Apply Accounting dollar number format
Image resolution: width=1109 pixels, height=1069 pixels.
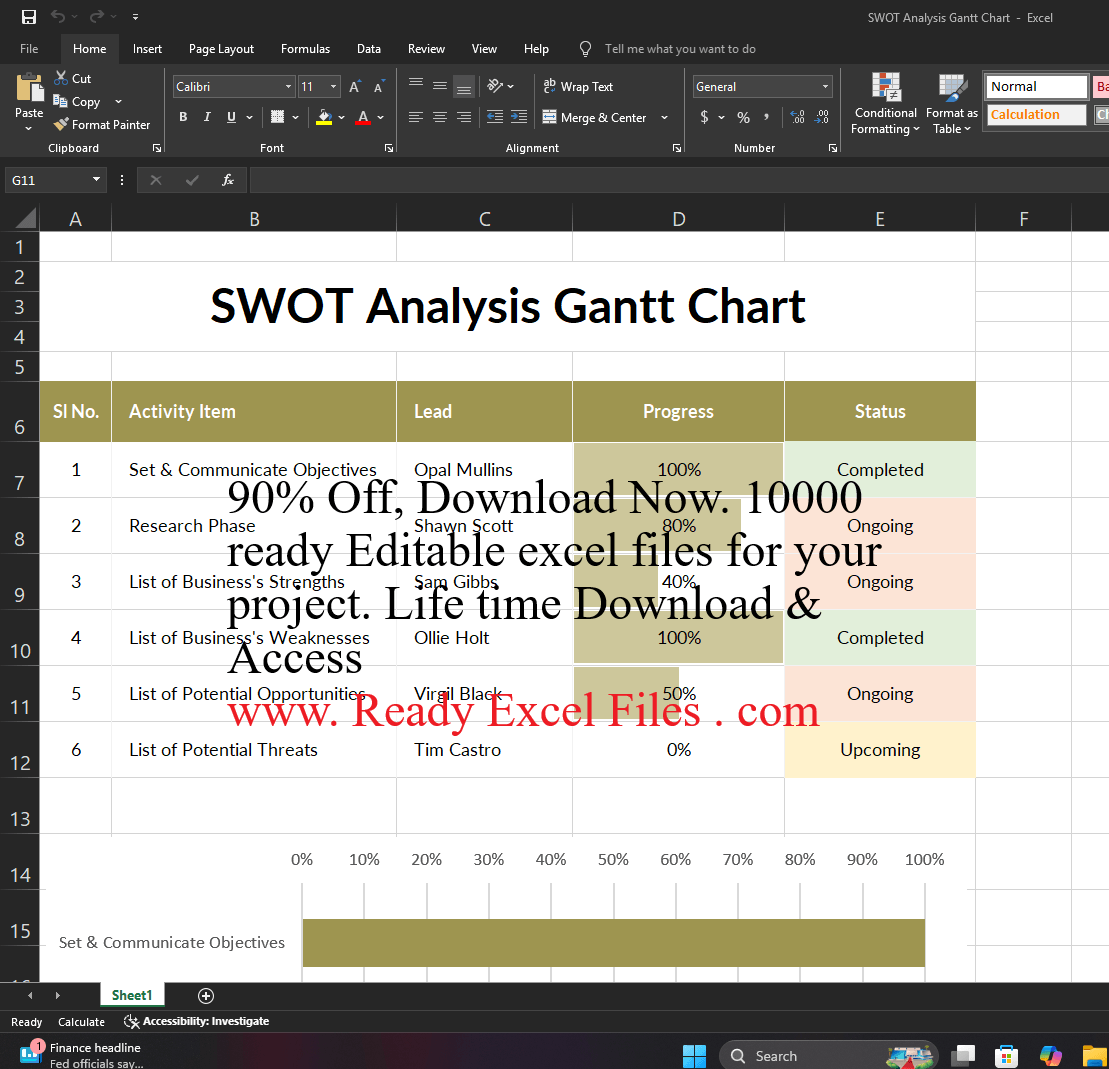point(704,117)
